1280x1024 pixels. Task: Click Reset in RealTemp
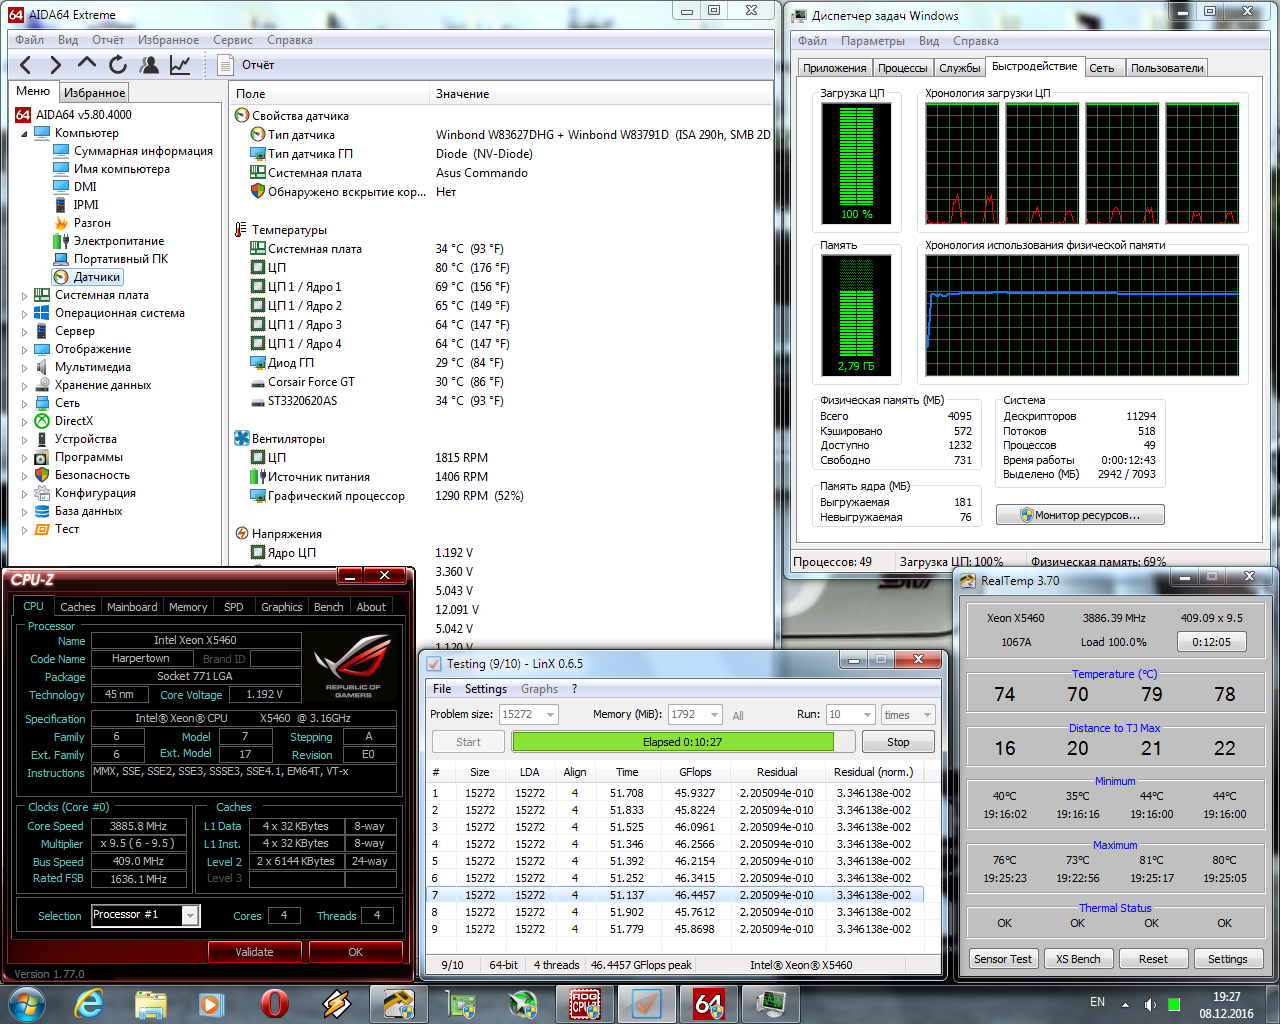(1153, 959)
